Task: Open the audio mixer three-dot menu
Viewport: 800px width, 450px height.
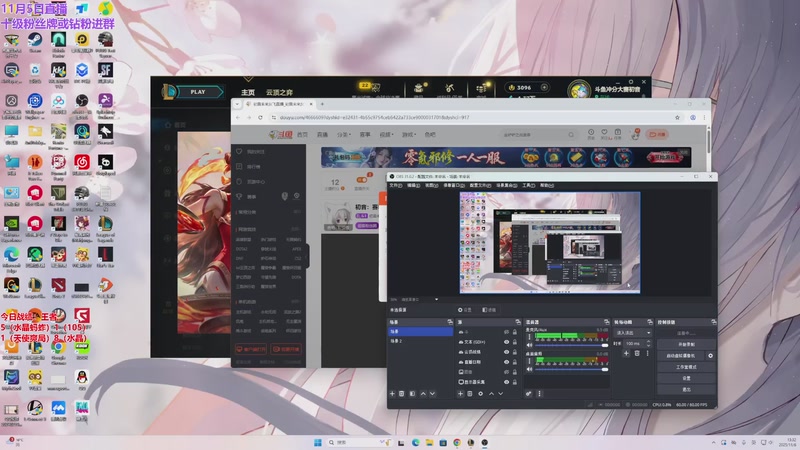Action: pos(539,393)
